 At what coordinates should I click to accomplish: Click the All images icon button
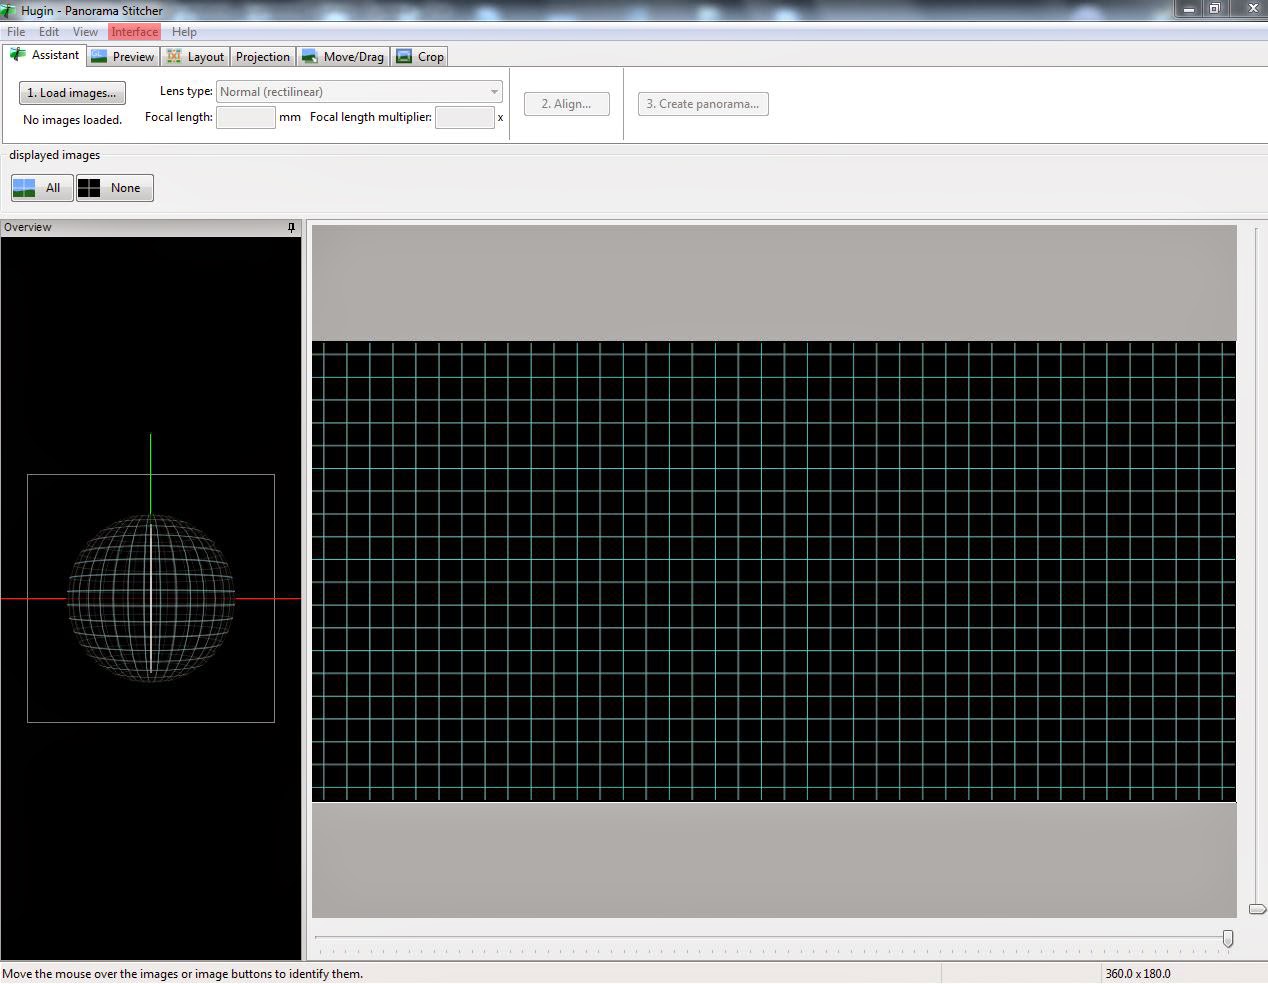click(x=22, y=187)
